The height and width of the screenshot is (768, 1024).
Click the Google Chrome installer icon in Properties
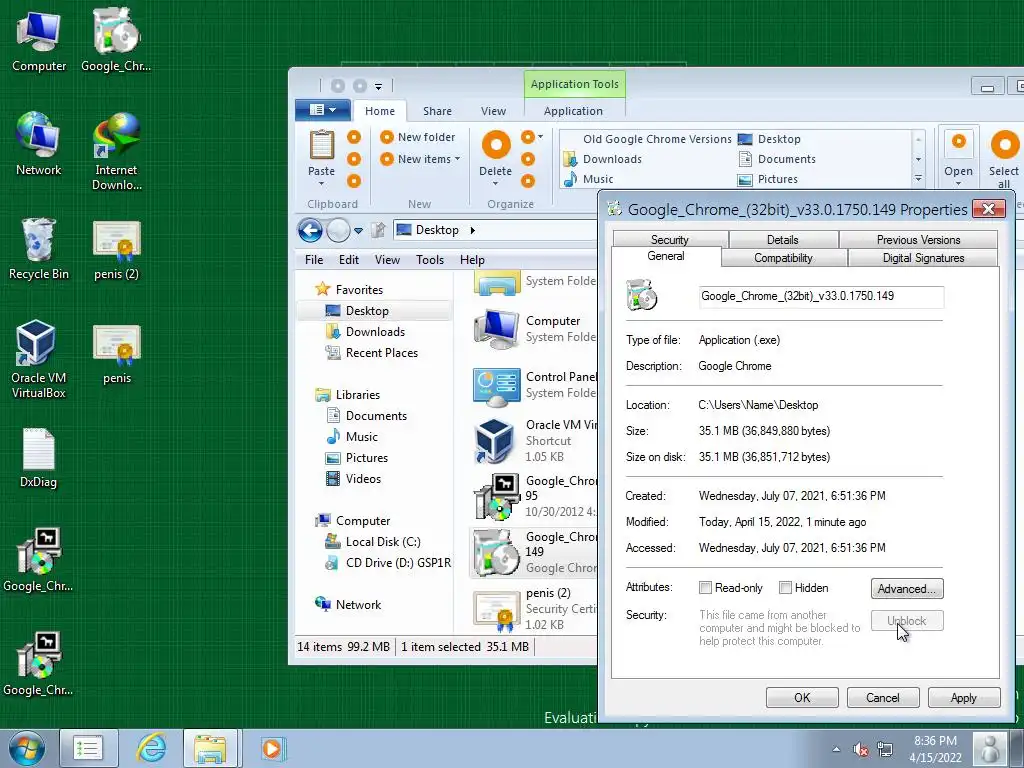pos(641,295)
